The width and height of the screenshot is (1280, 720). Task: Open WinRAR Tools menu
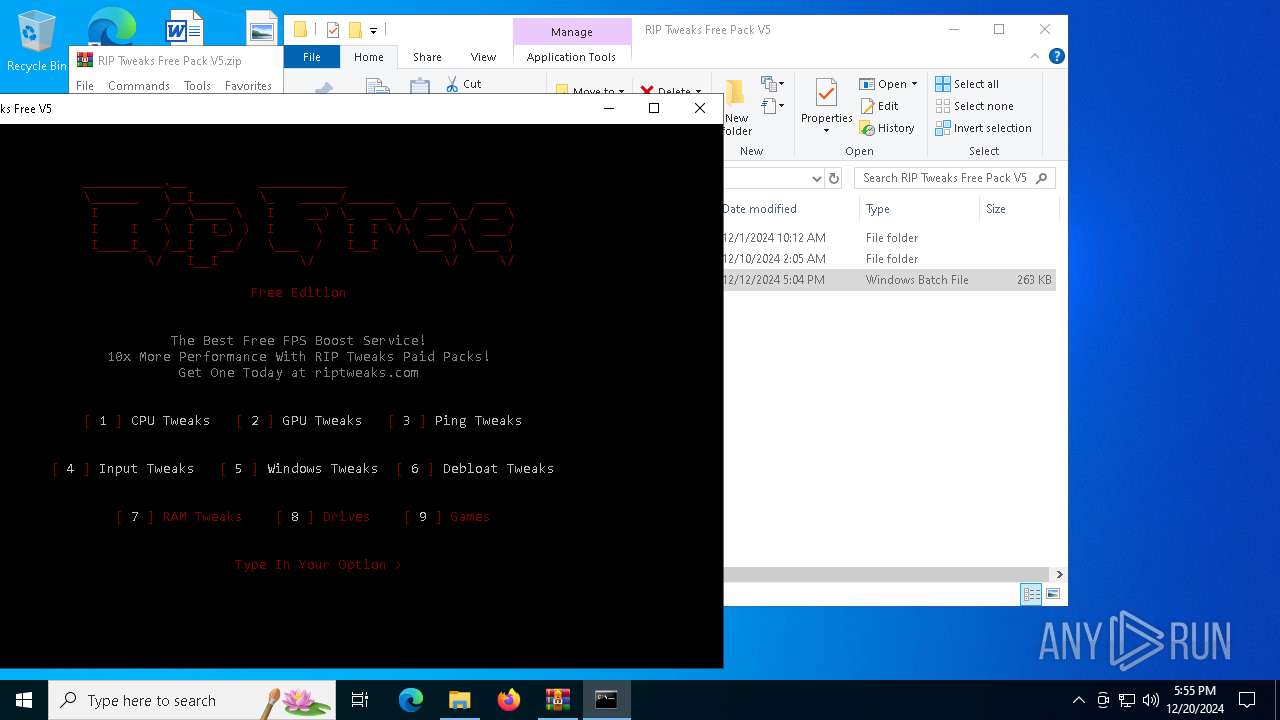197,86
